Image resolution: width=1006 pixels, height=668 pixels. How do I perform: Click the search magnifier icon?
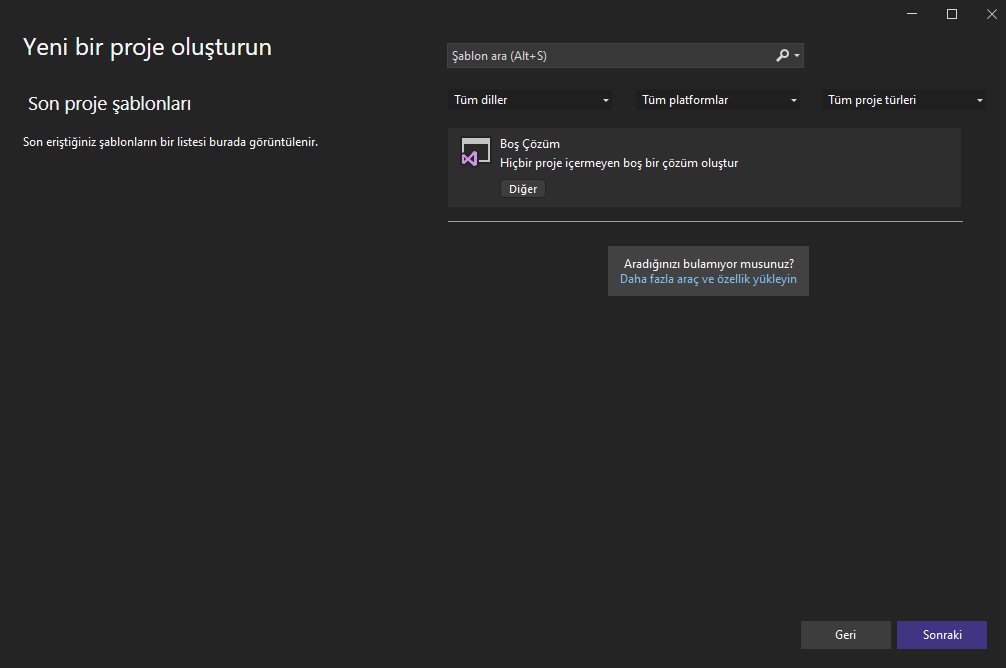(782, 56)
